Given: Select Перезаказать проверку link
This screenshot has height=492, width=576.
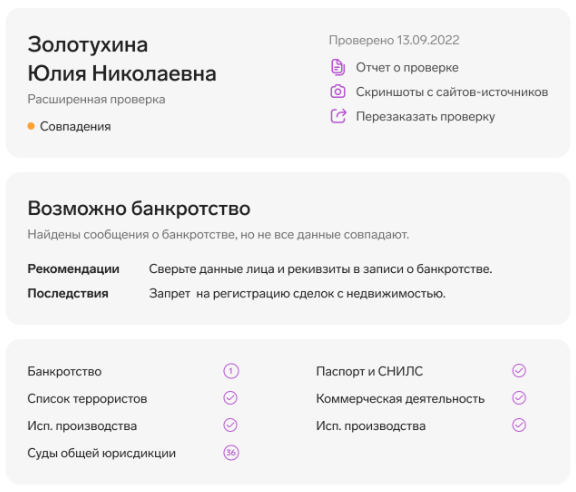Looking at the screenshot, I should pyautogui.click(x=425, y=116).
